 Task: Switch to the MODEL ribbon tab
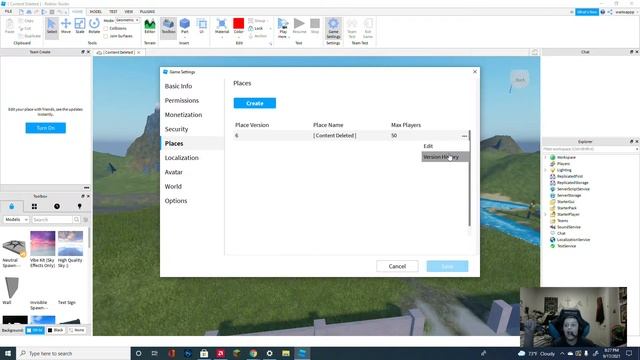point(96,11)
